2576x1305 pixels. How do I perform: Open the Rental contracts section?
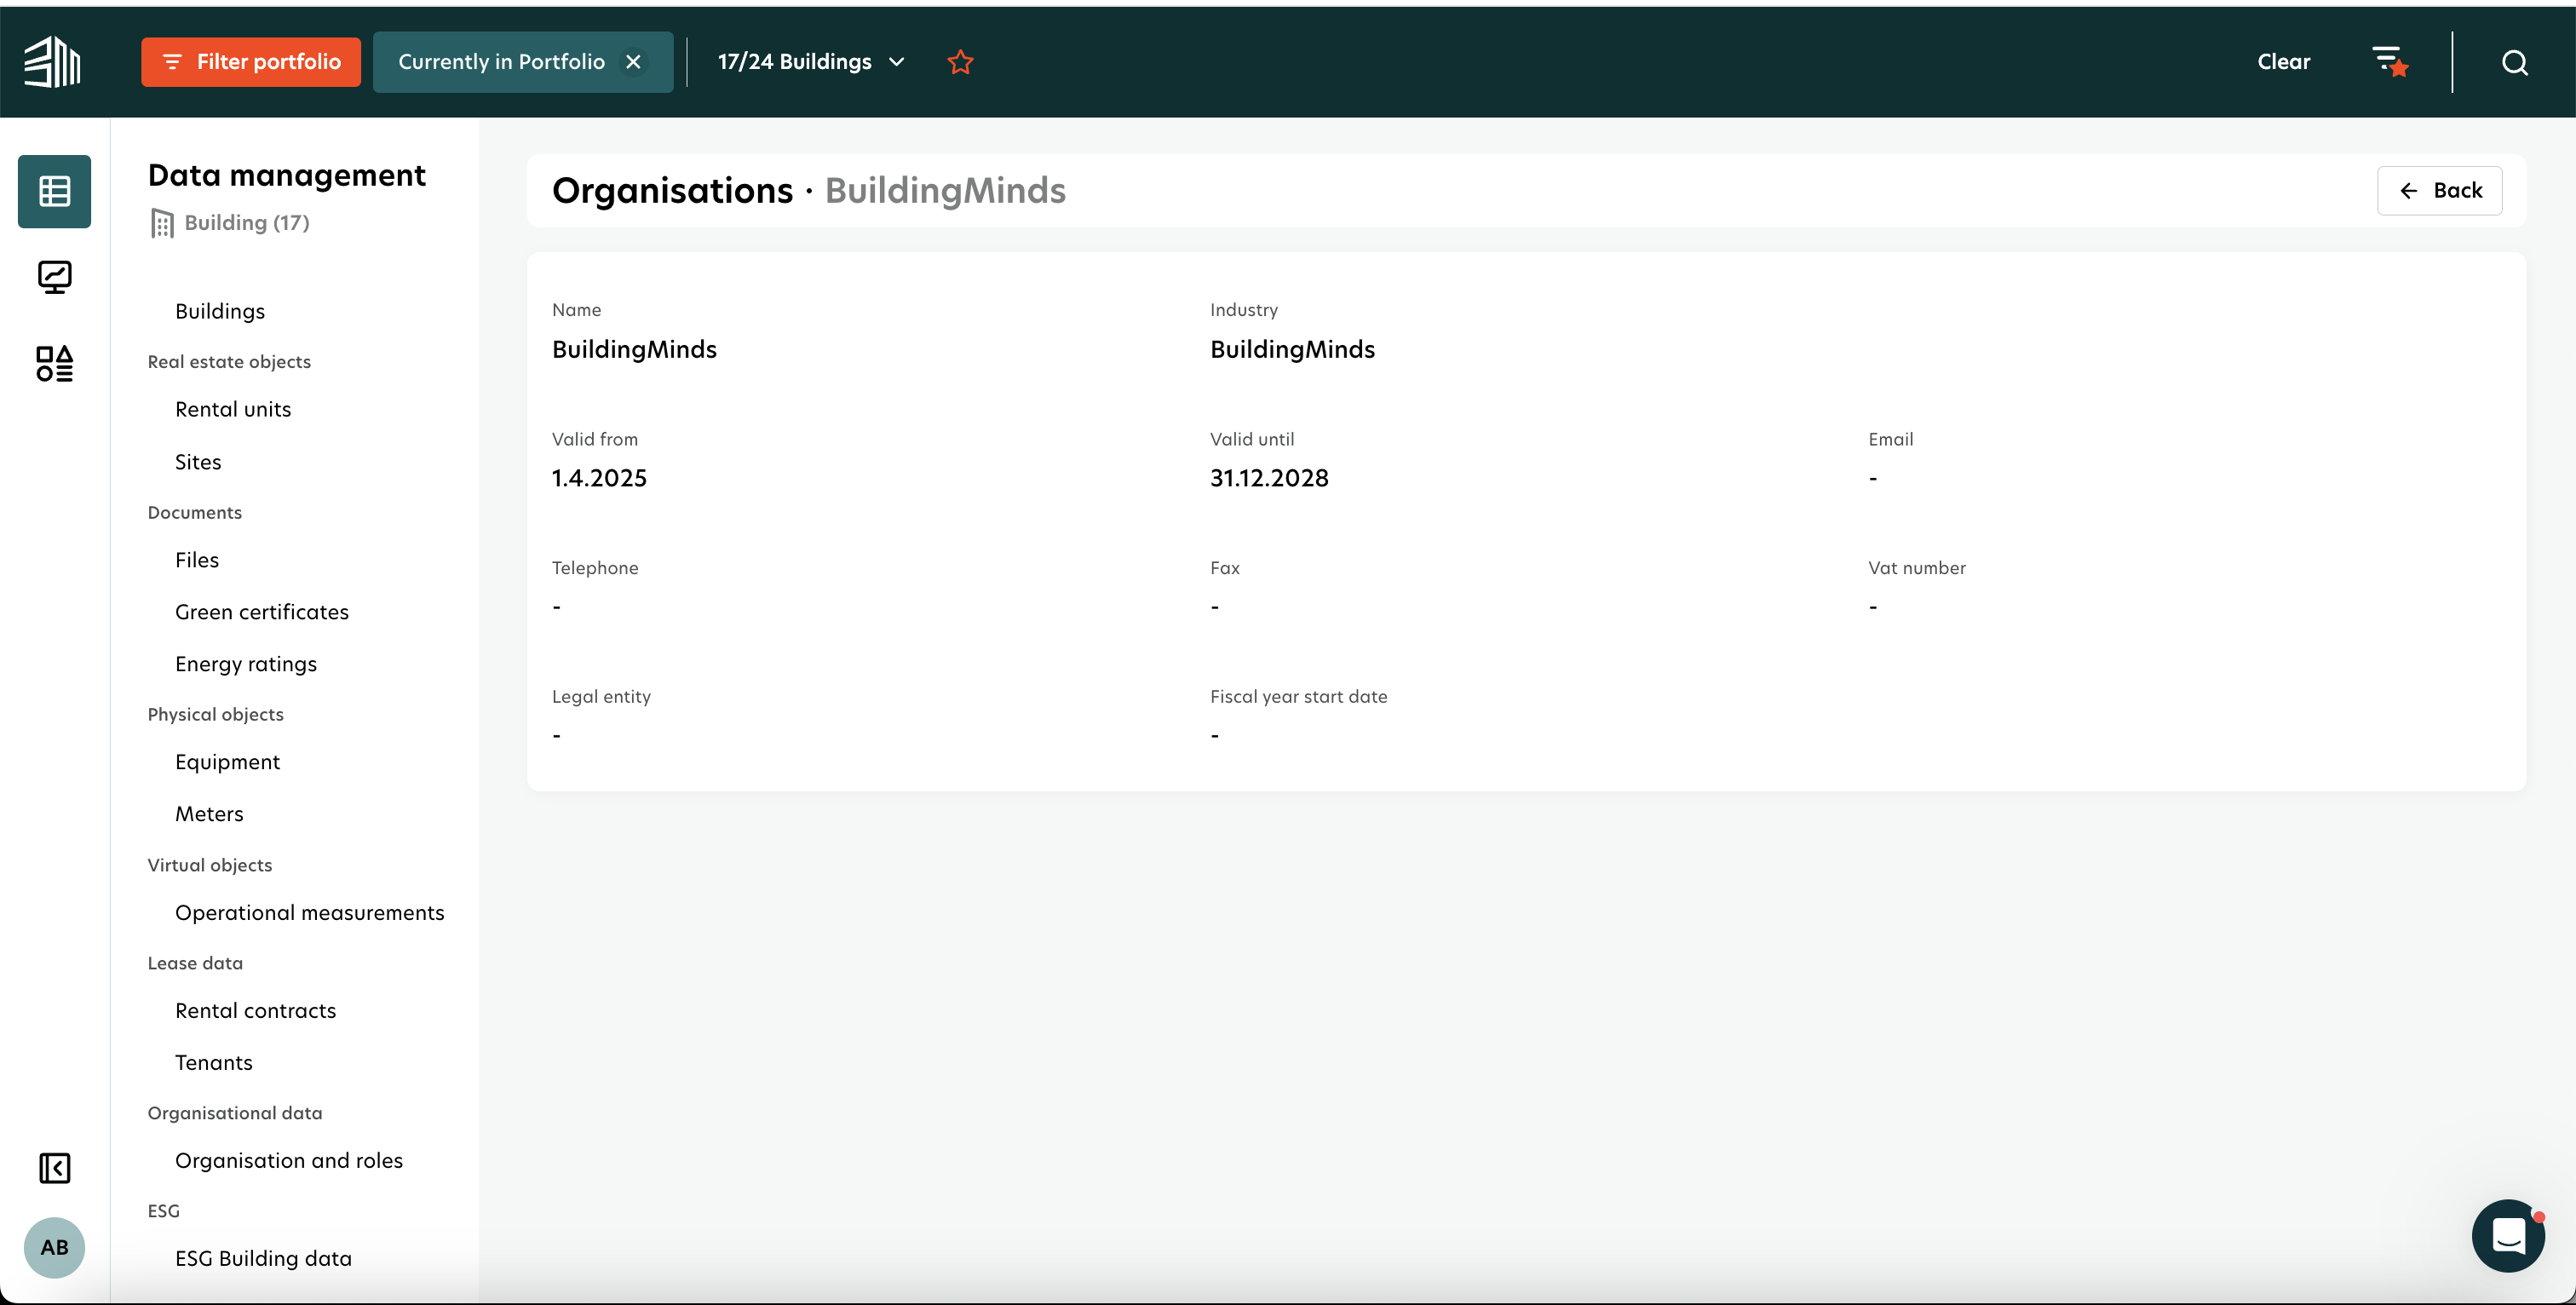pos(255,1010)
